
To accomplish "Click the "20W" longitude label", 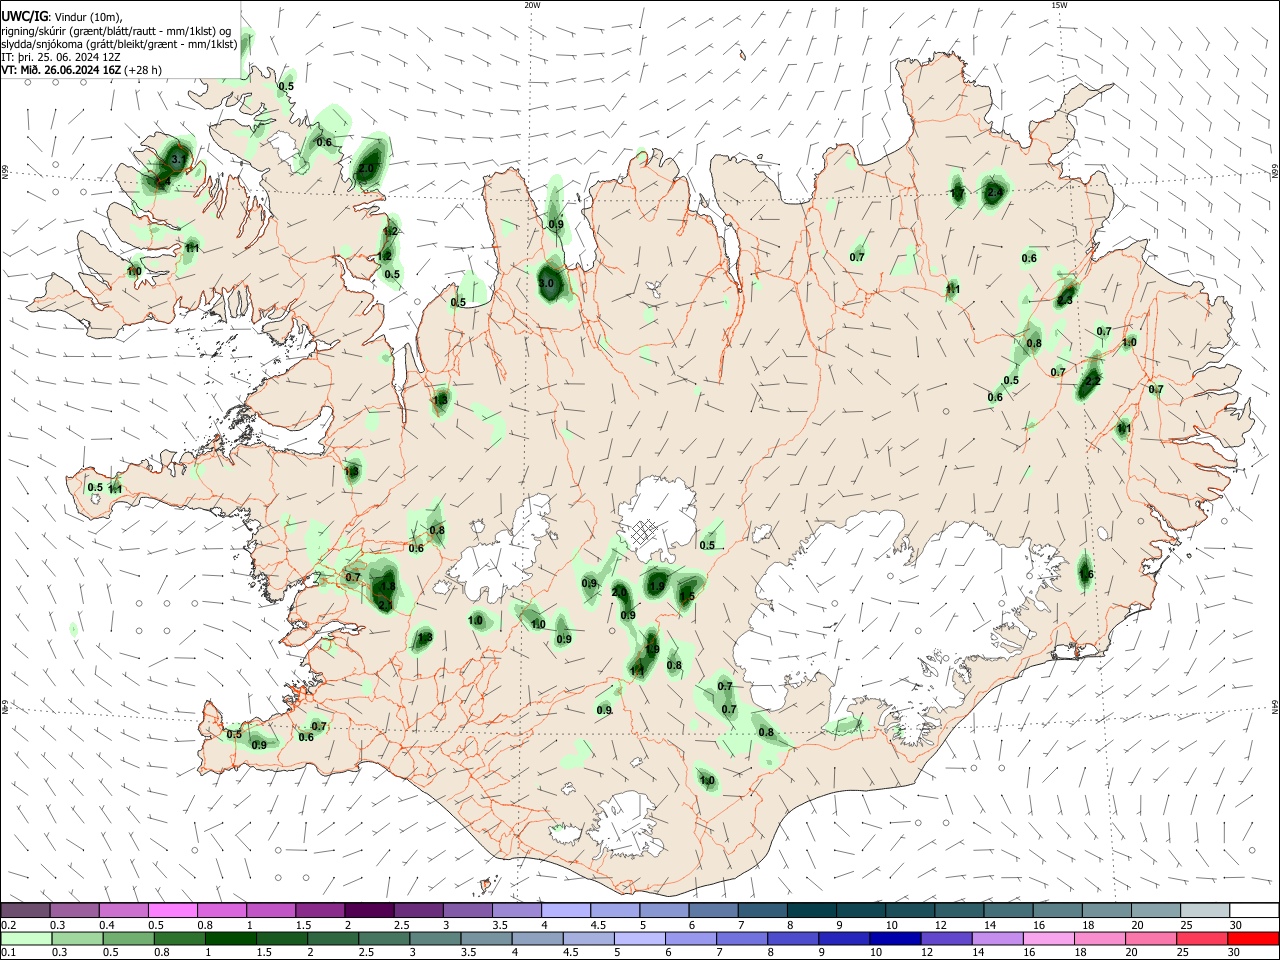I will [x=532, y=5].
